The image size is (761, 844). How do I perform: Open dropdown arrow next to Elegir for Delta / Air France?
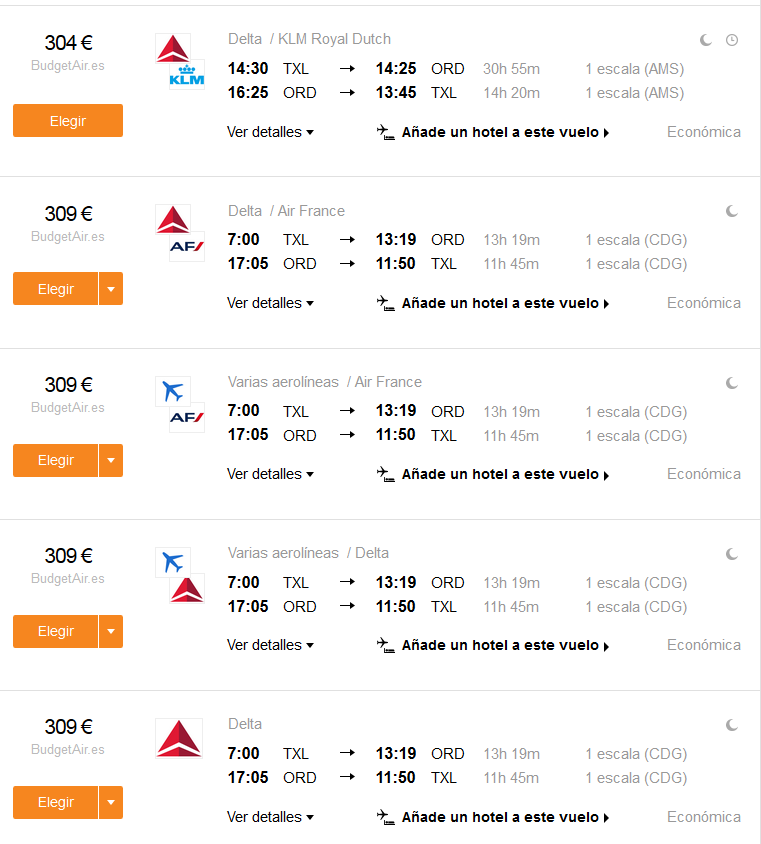point(111,289)
